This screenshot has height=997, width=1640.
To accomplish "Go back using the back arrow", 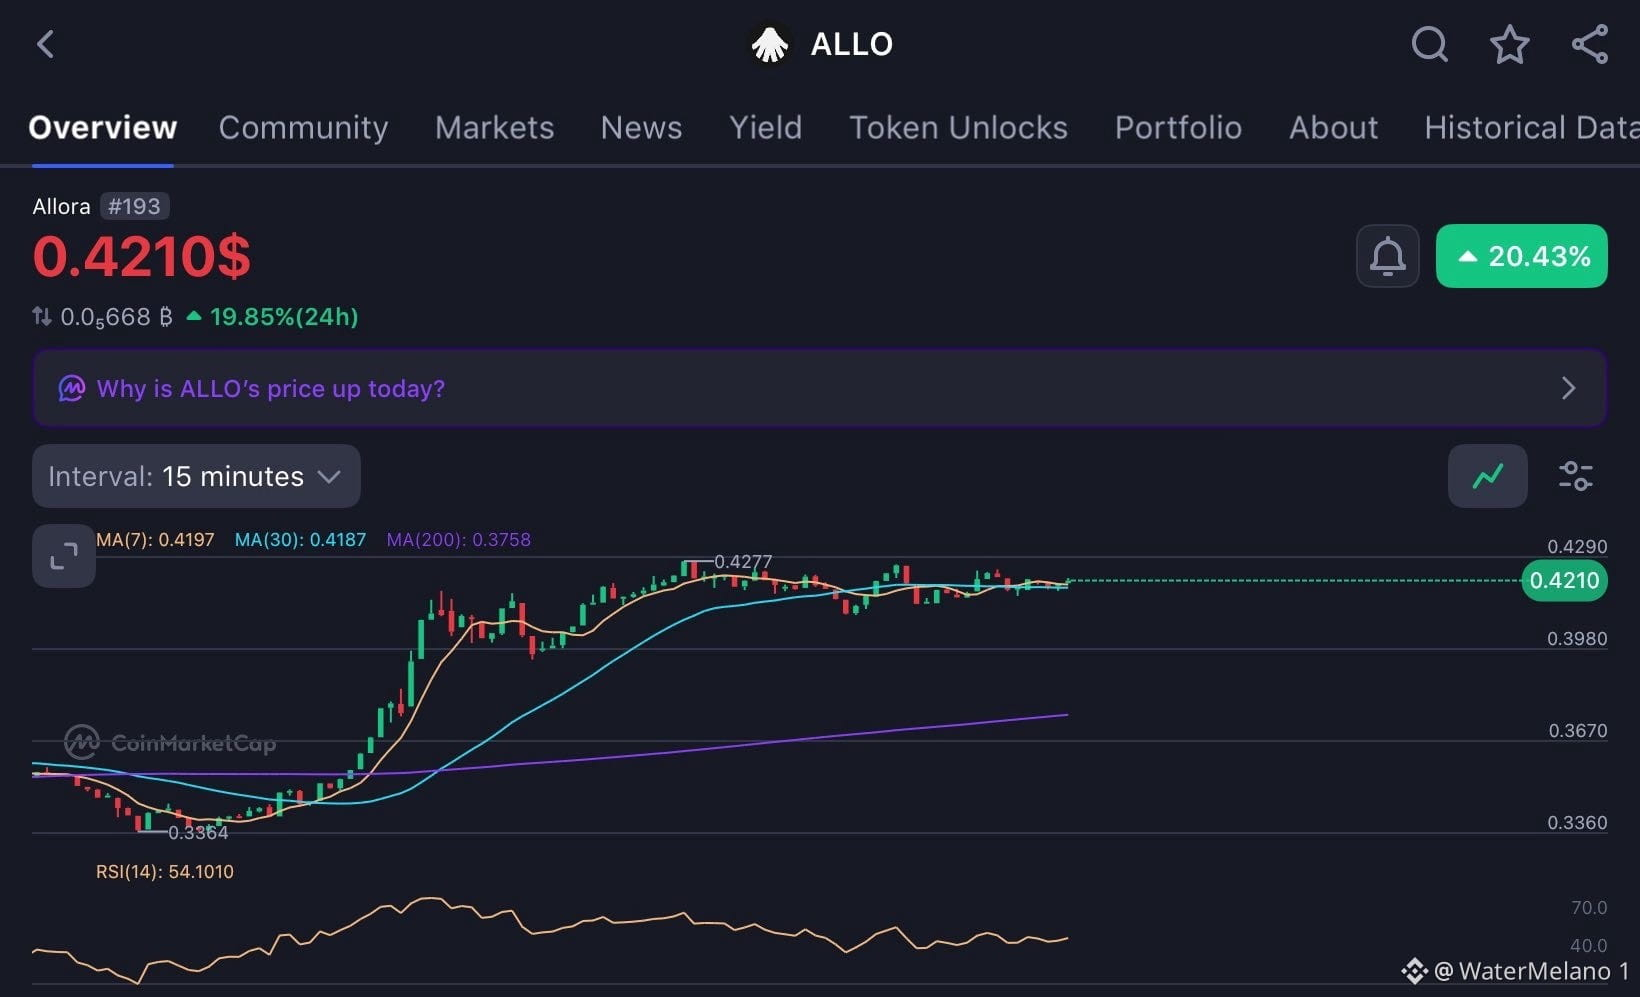I will (45, 44).
